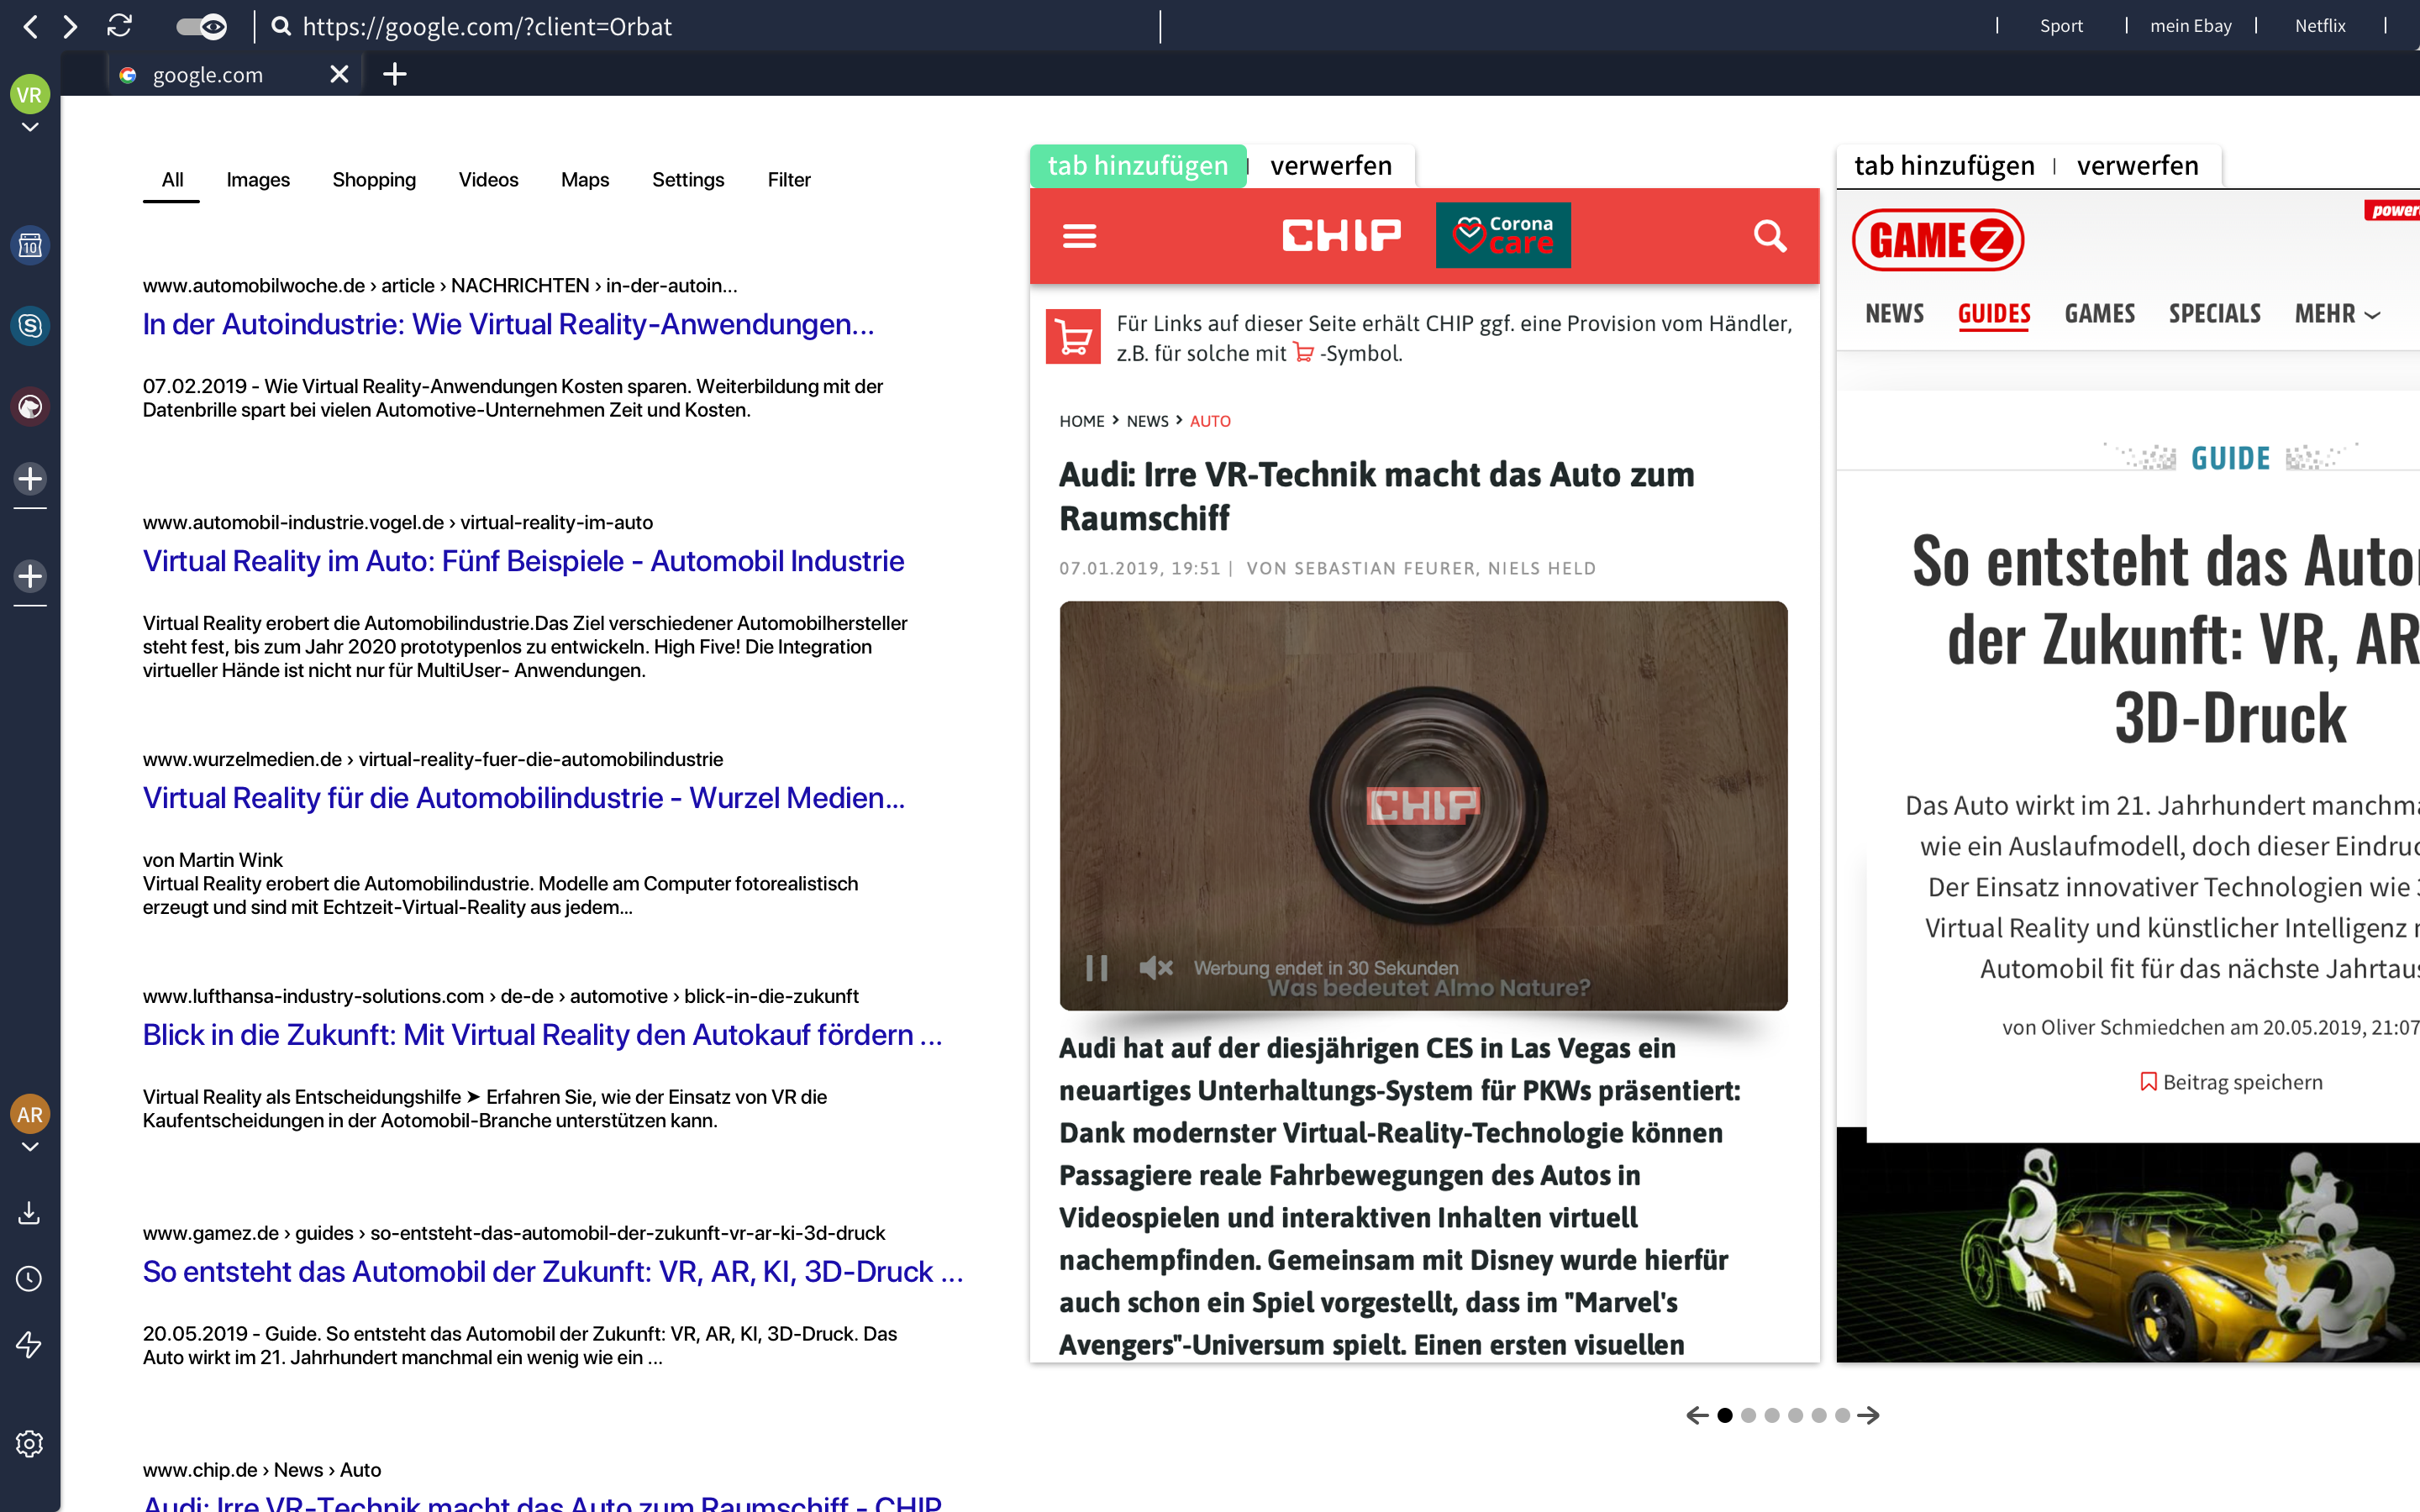Open the calendar sidebar icon
This screenshot has height=1512, width=2420.
pos(30,245)
